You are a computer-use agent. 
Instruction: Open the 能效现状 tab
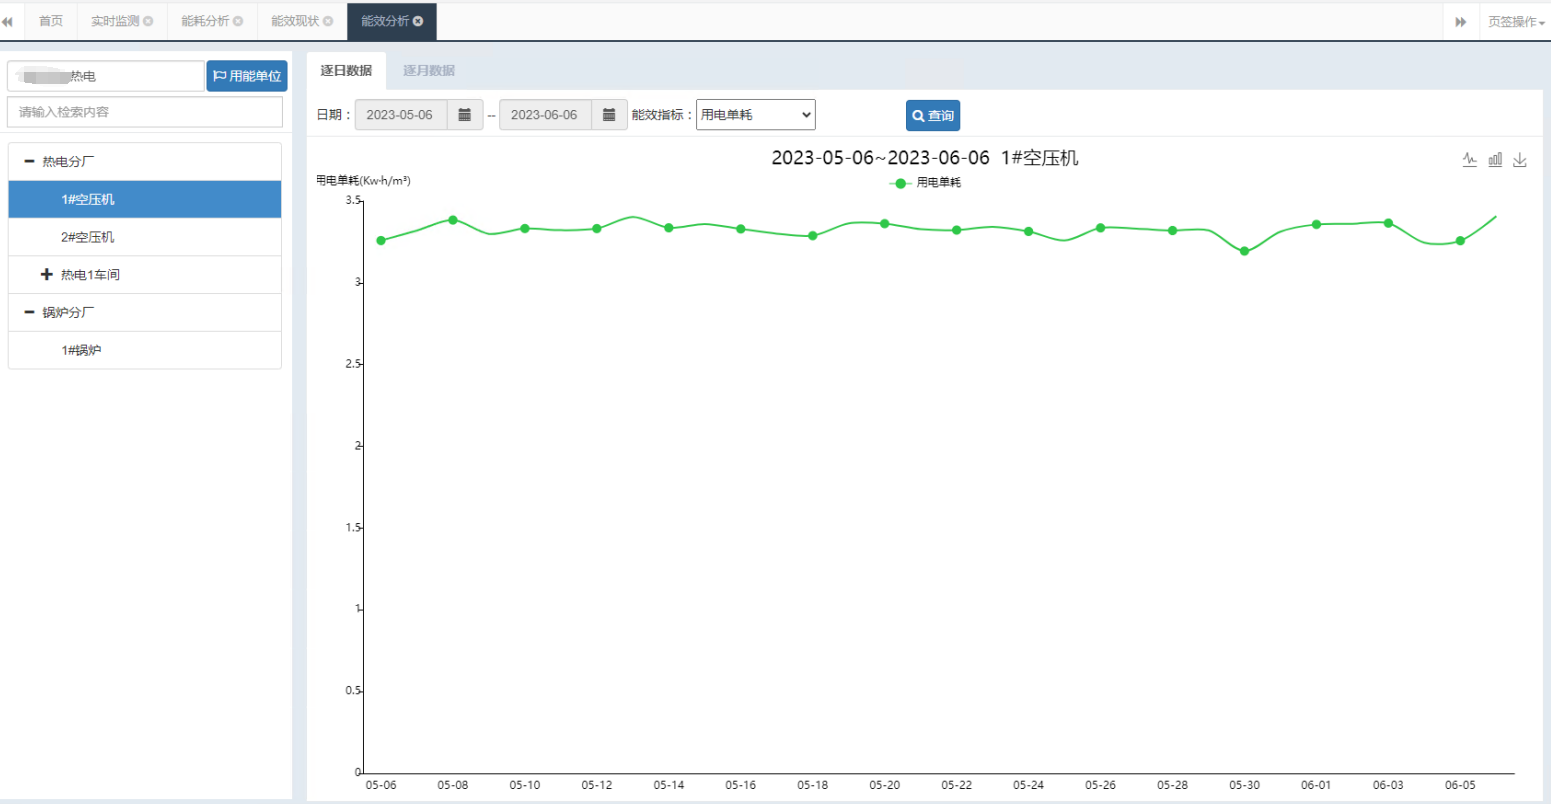(x=295, y=21)
